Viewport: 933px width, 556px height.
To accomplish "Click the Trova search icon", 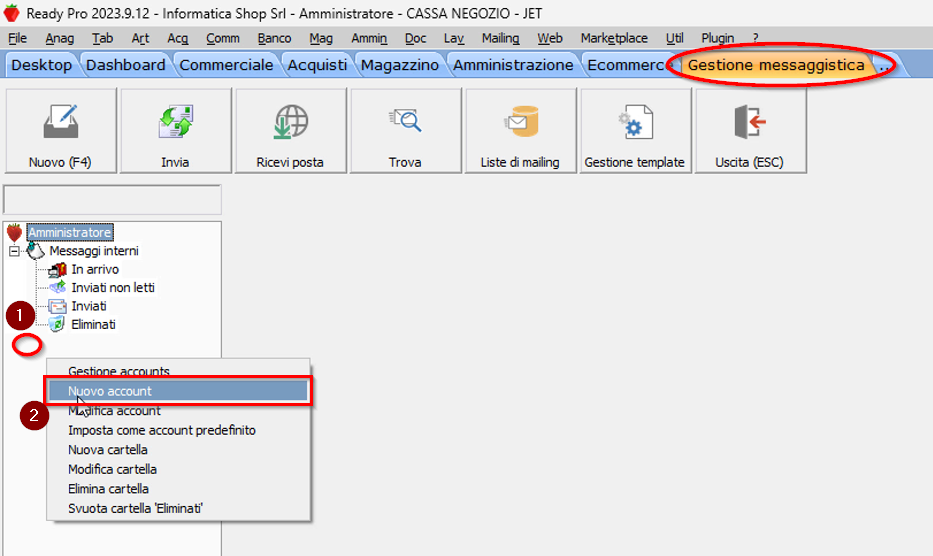I will [405, 121].
